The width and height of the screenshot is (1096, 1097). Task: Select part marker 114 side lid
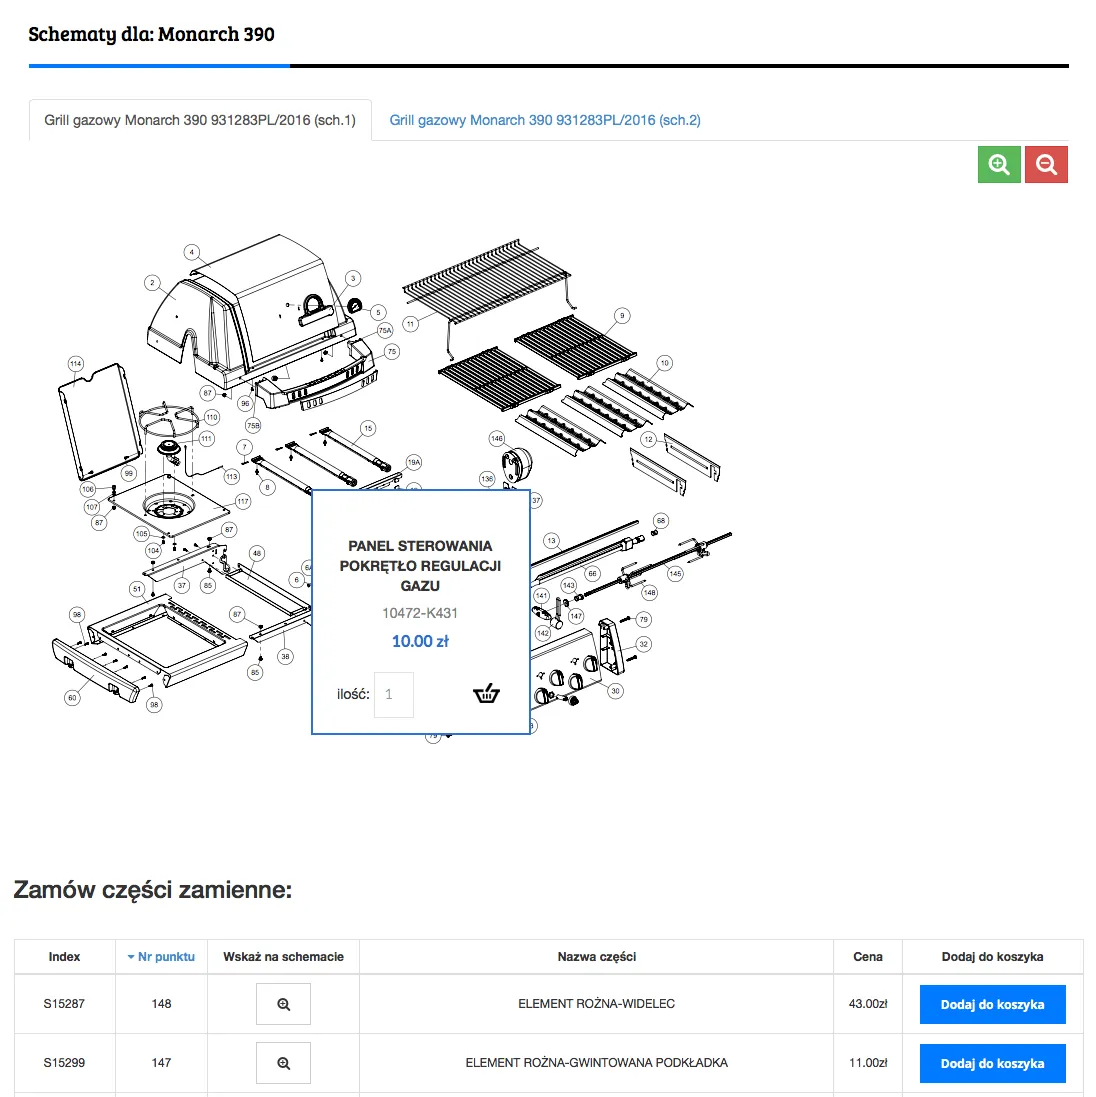76,364
